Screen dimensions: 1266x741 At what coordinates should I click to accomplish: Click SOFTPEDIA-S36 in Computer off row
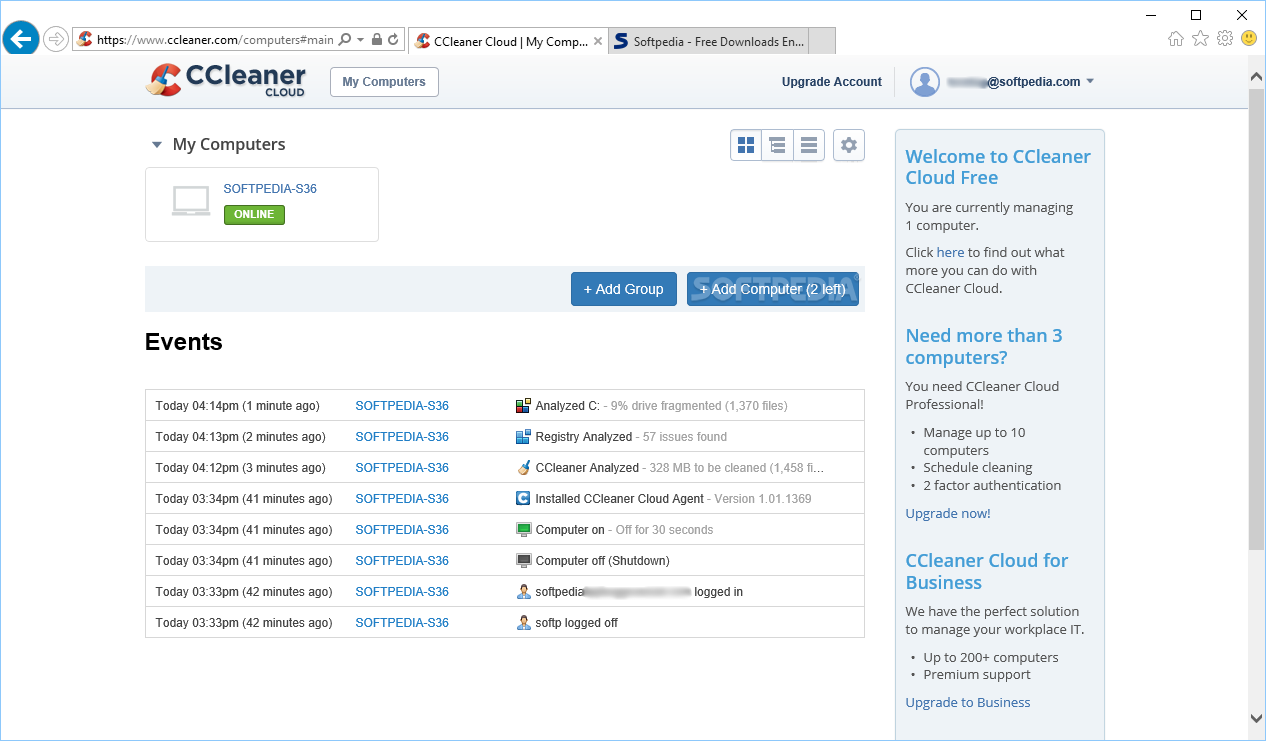(402, 561)
